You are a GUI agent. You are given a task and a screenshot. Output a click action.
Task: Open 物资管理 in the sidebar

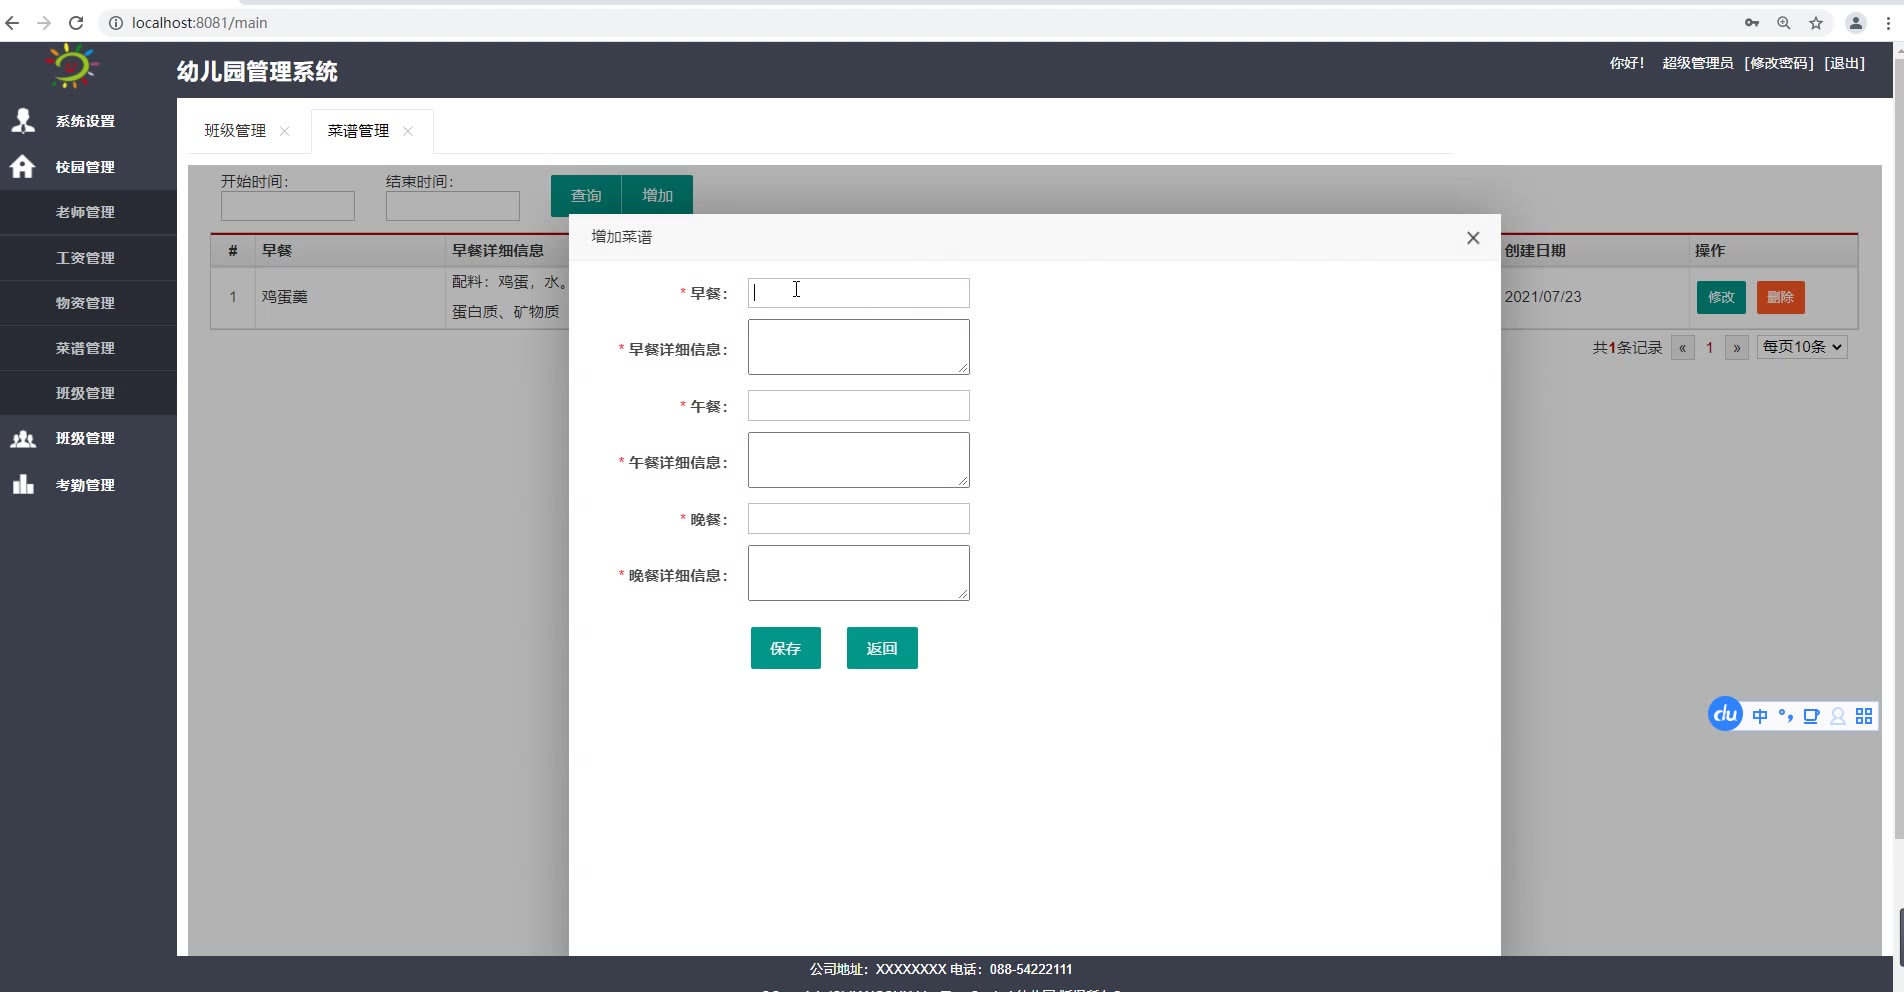pyautogui.click(x=88, y=303)
